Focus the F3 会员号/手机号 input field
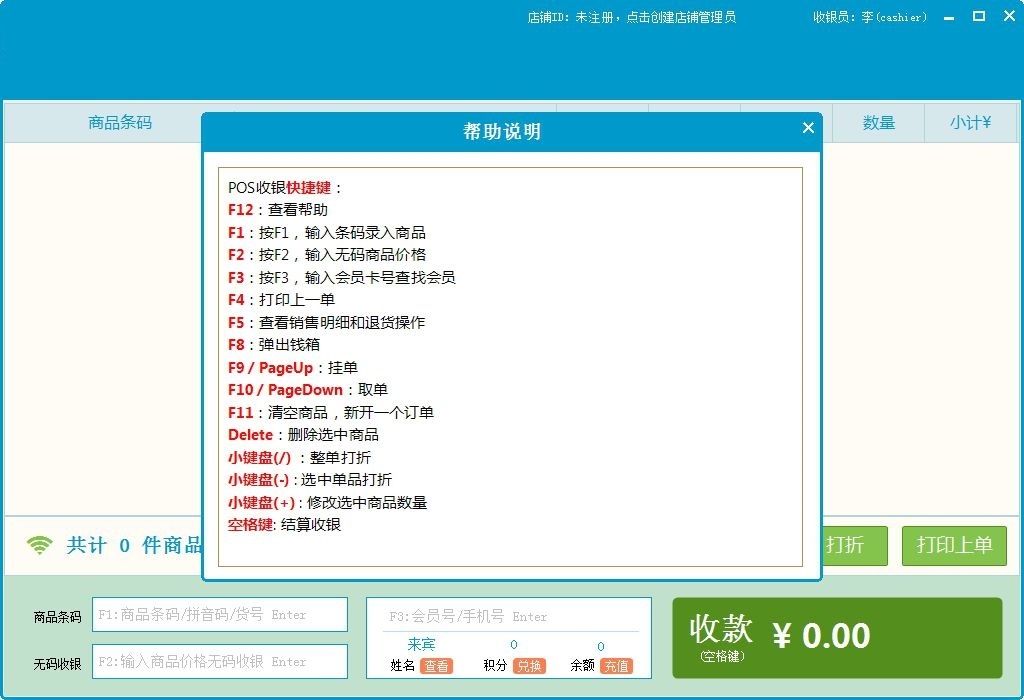The width and height of the screenshot is (1024, 700). coord(510,616)
